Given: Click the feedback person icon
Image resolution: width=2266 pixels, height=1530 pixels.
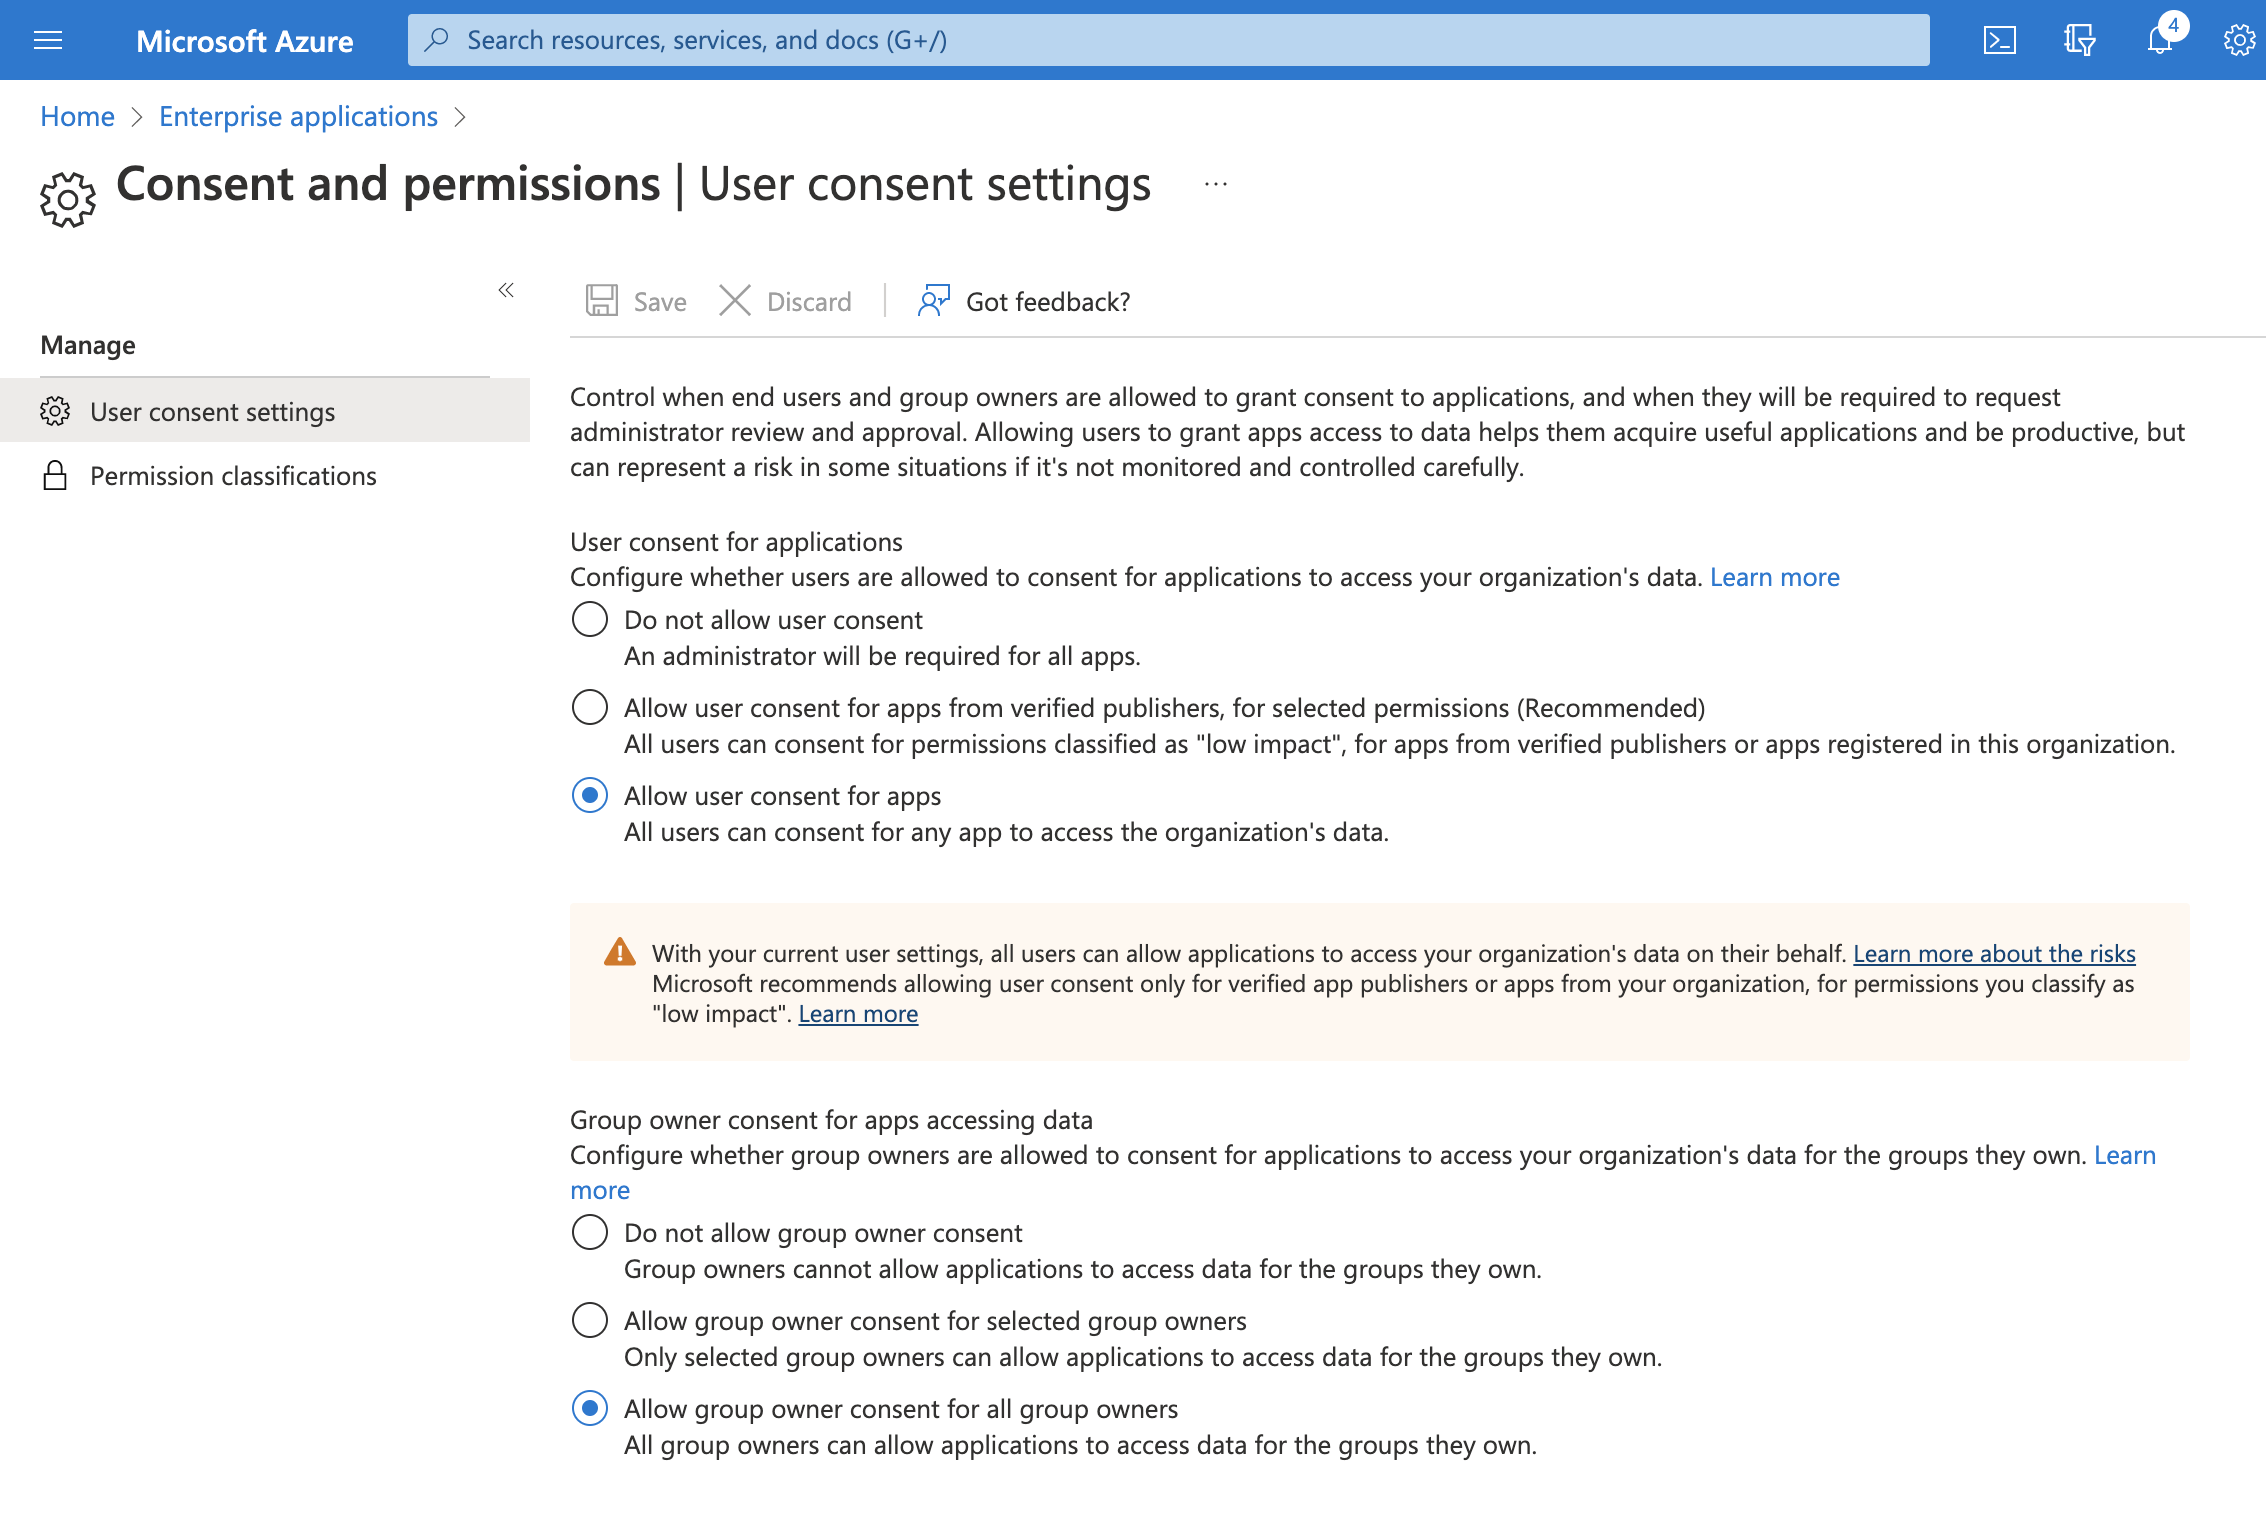Looking at the screenshot, I should click(933, 301).
